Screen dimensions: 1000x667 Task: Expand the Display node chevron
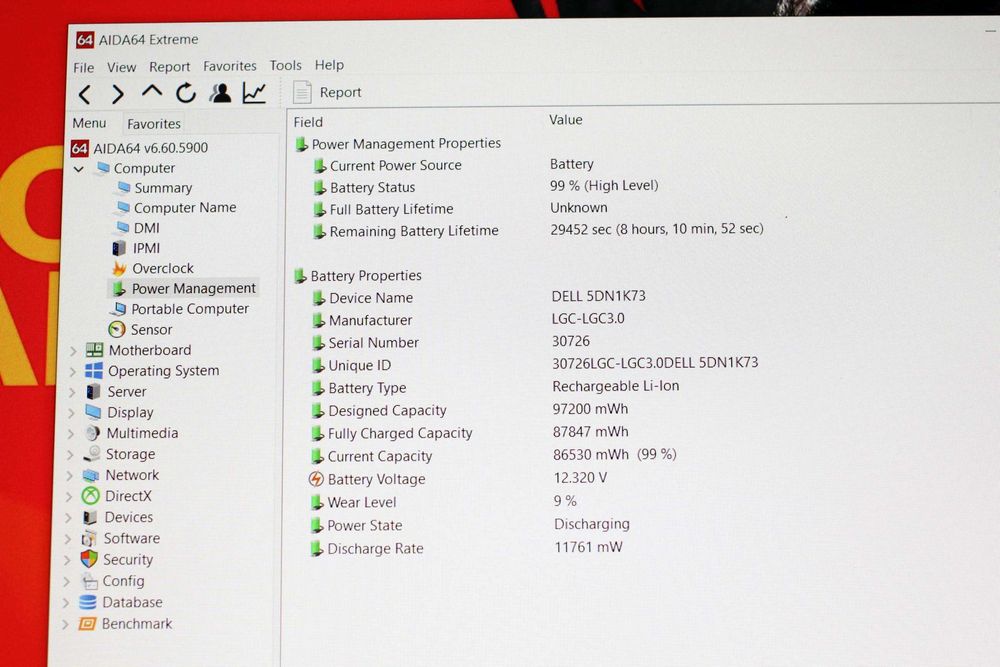coord(71,413)
